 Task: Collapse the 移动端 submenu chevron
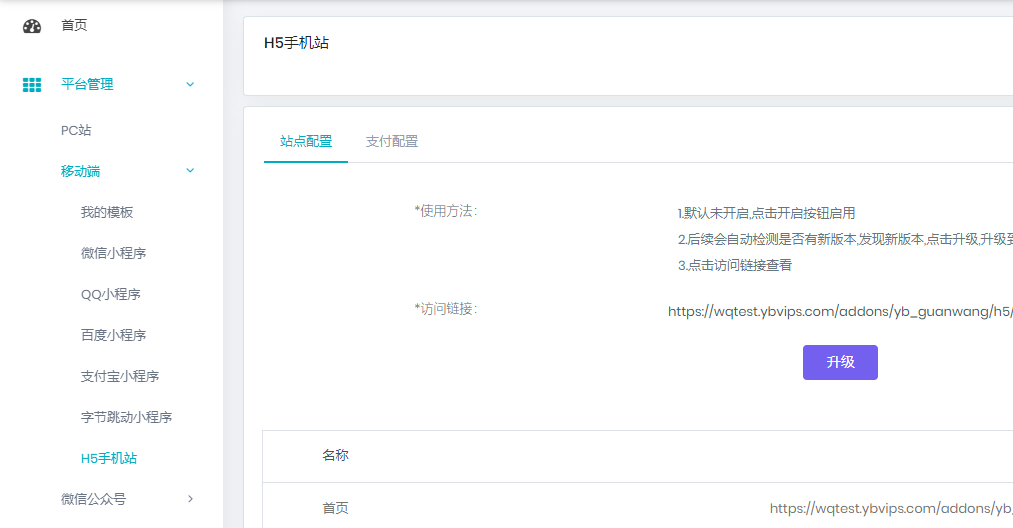coord(190,171)
